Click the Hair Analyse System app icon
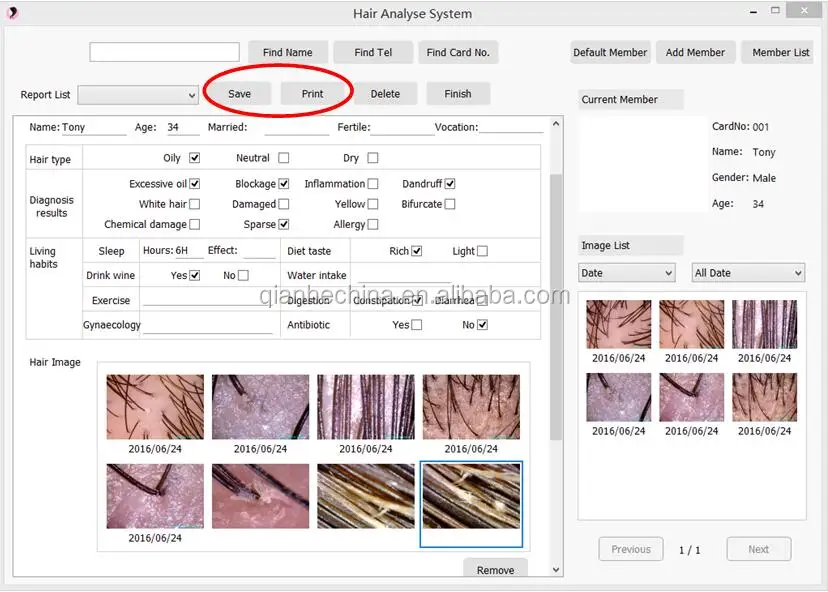 point(12,13)
